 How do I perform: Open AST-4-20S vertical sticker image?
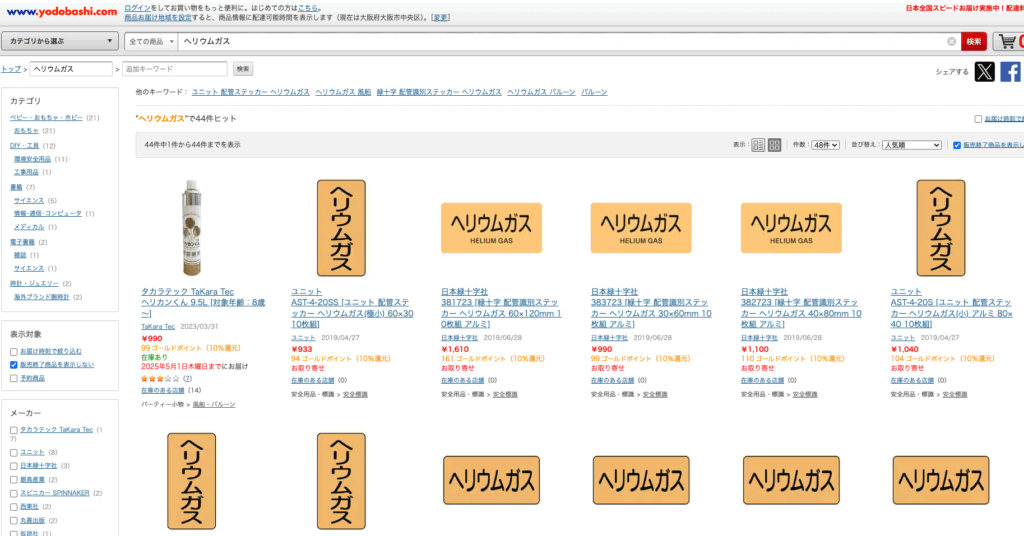pyautogui.click(x=940, y=228)
